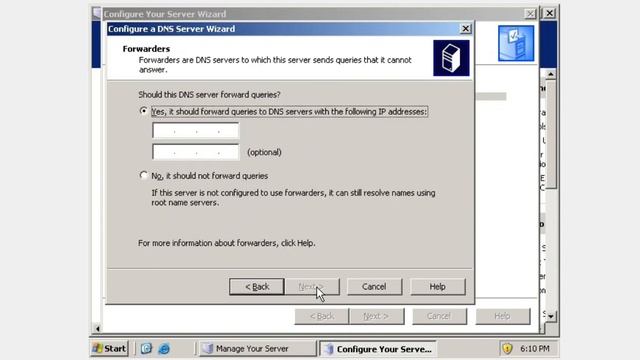Switch to Manage Your Server taskbar button
Viewport: 640px width, 360px height.
tap(258, 349)
